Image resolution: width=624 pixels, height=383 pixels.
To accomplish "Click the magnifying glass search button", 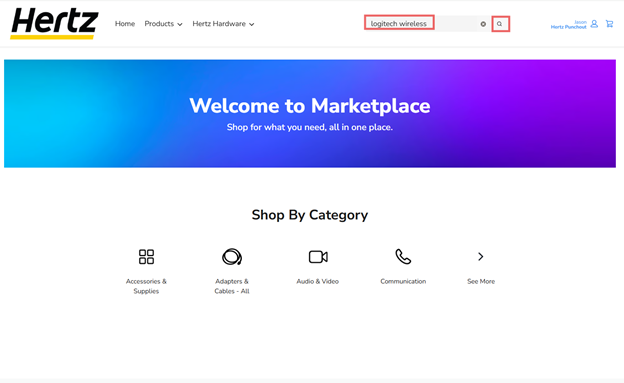I will (x=500, y=24).
